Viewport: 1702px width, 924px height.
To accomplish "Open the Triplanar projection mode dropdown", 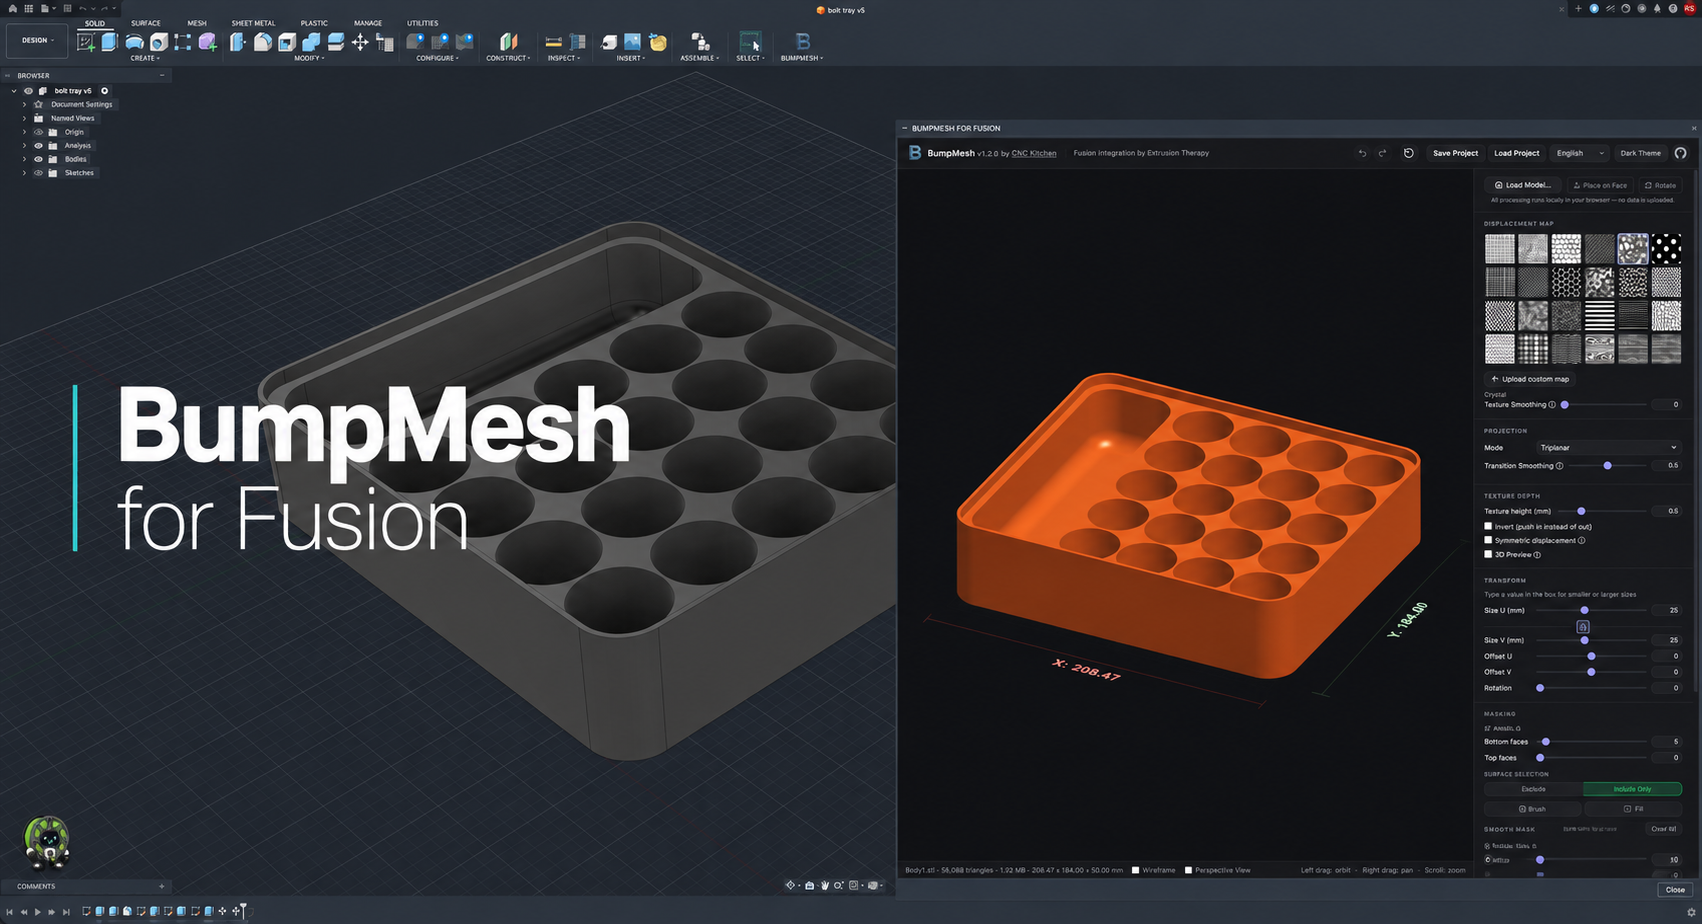I will coord(1608,447).
